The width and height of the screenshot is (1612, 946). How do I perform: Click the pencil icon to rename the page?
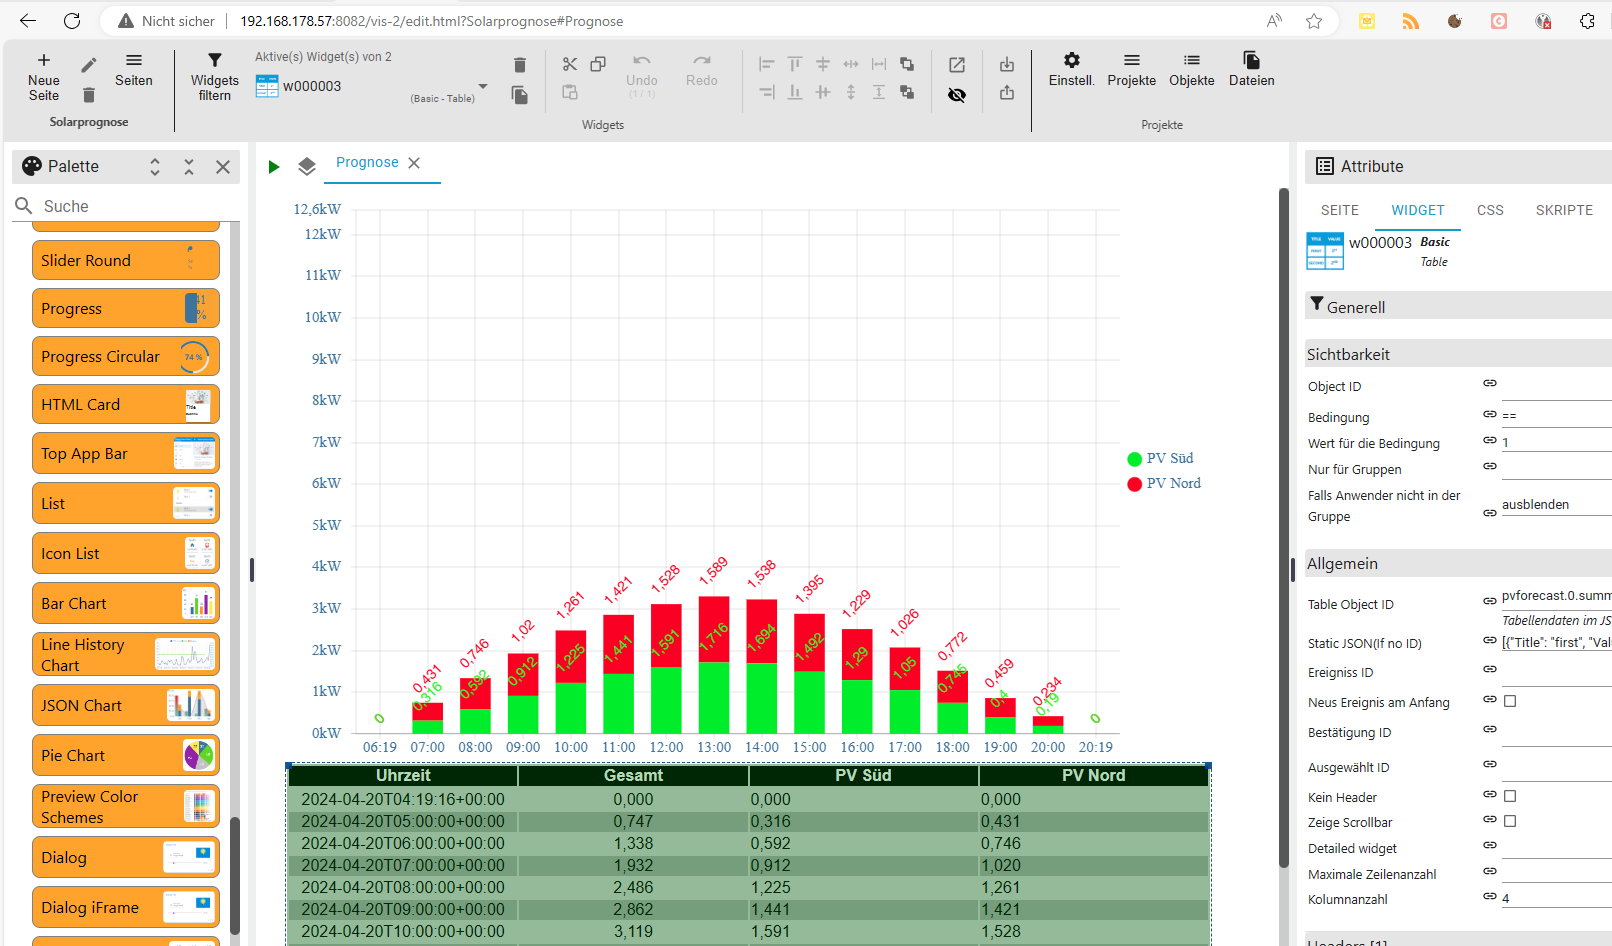pos(89,65)
